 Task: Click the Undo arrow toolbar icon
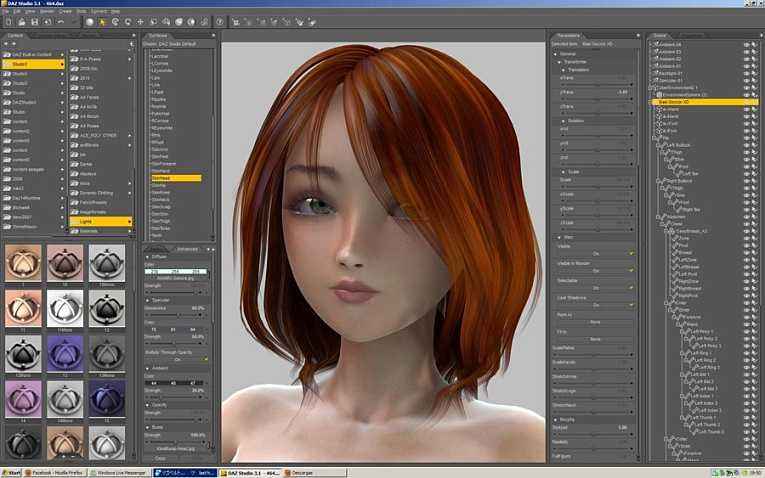point(60,21)
